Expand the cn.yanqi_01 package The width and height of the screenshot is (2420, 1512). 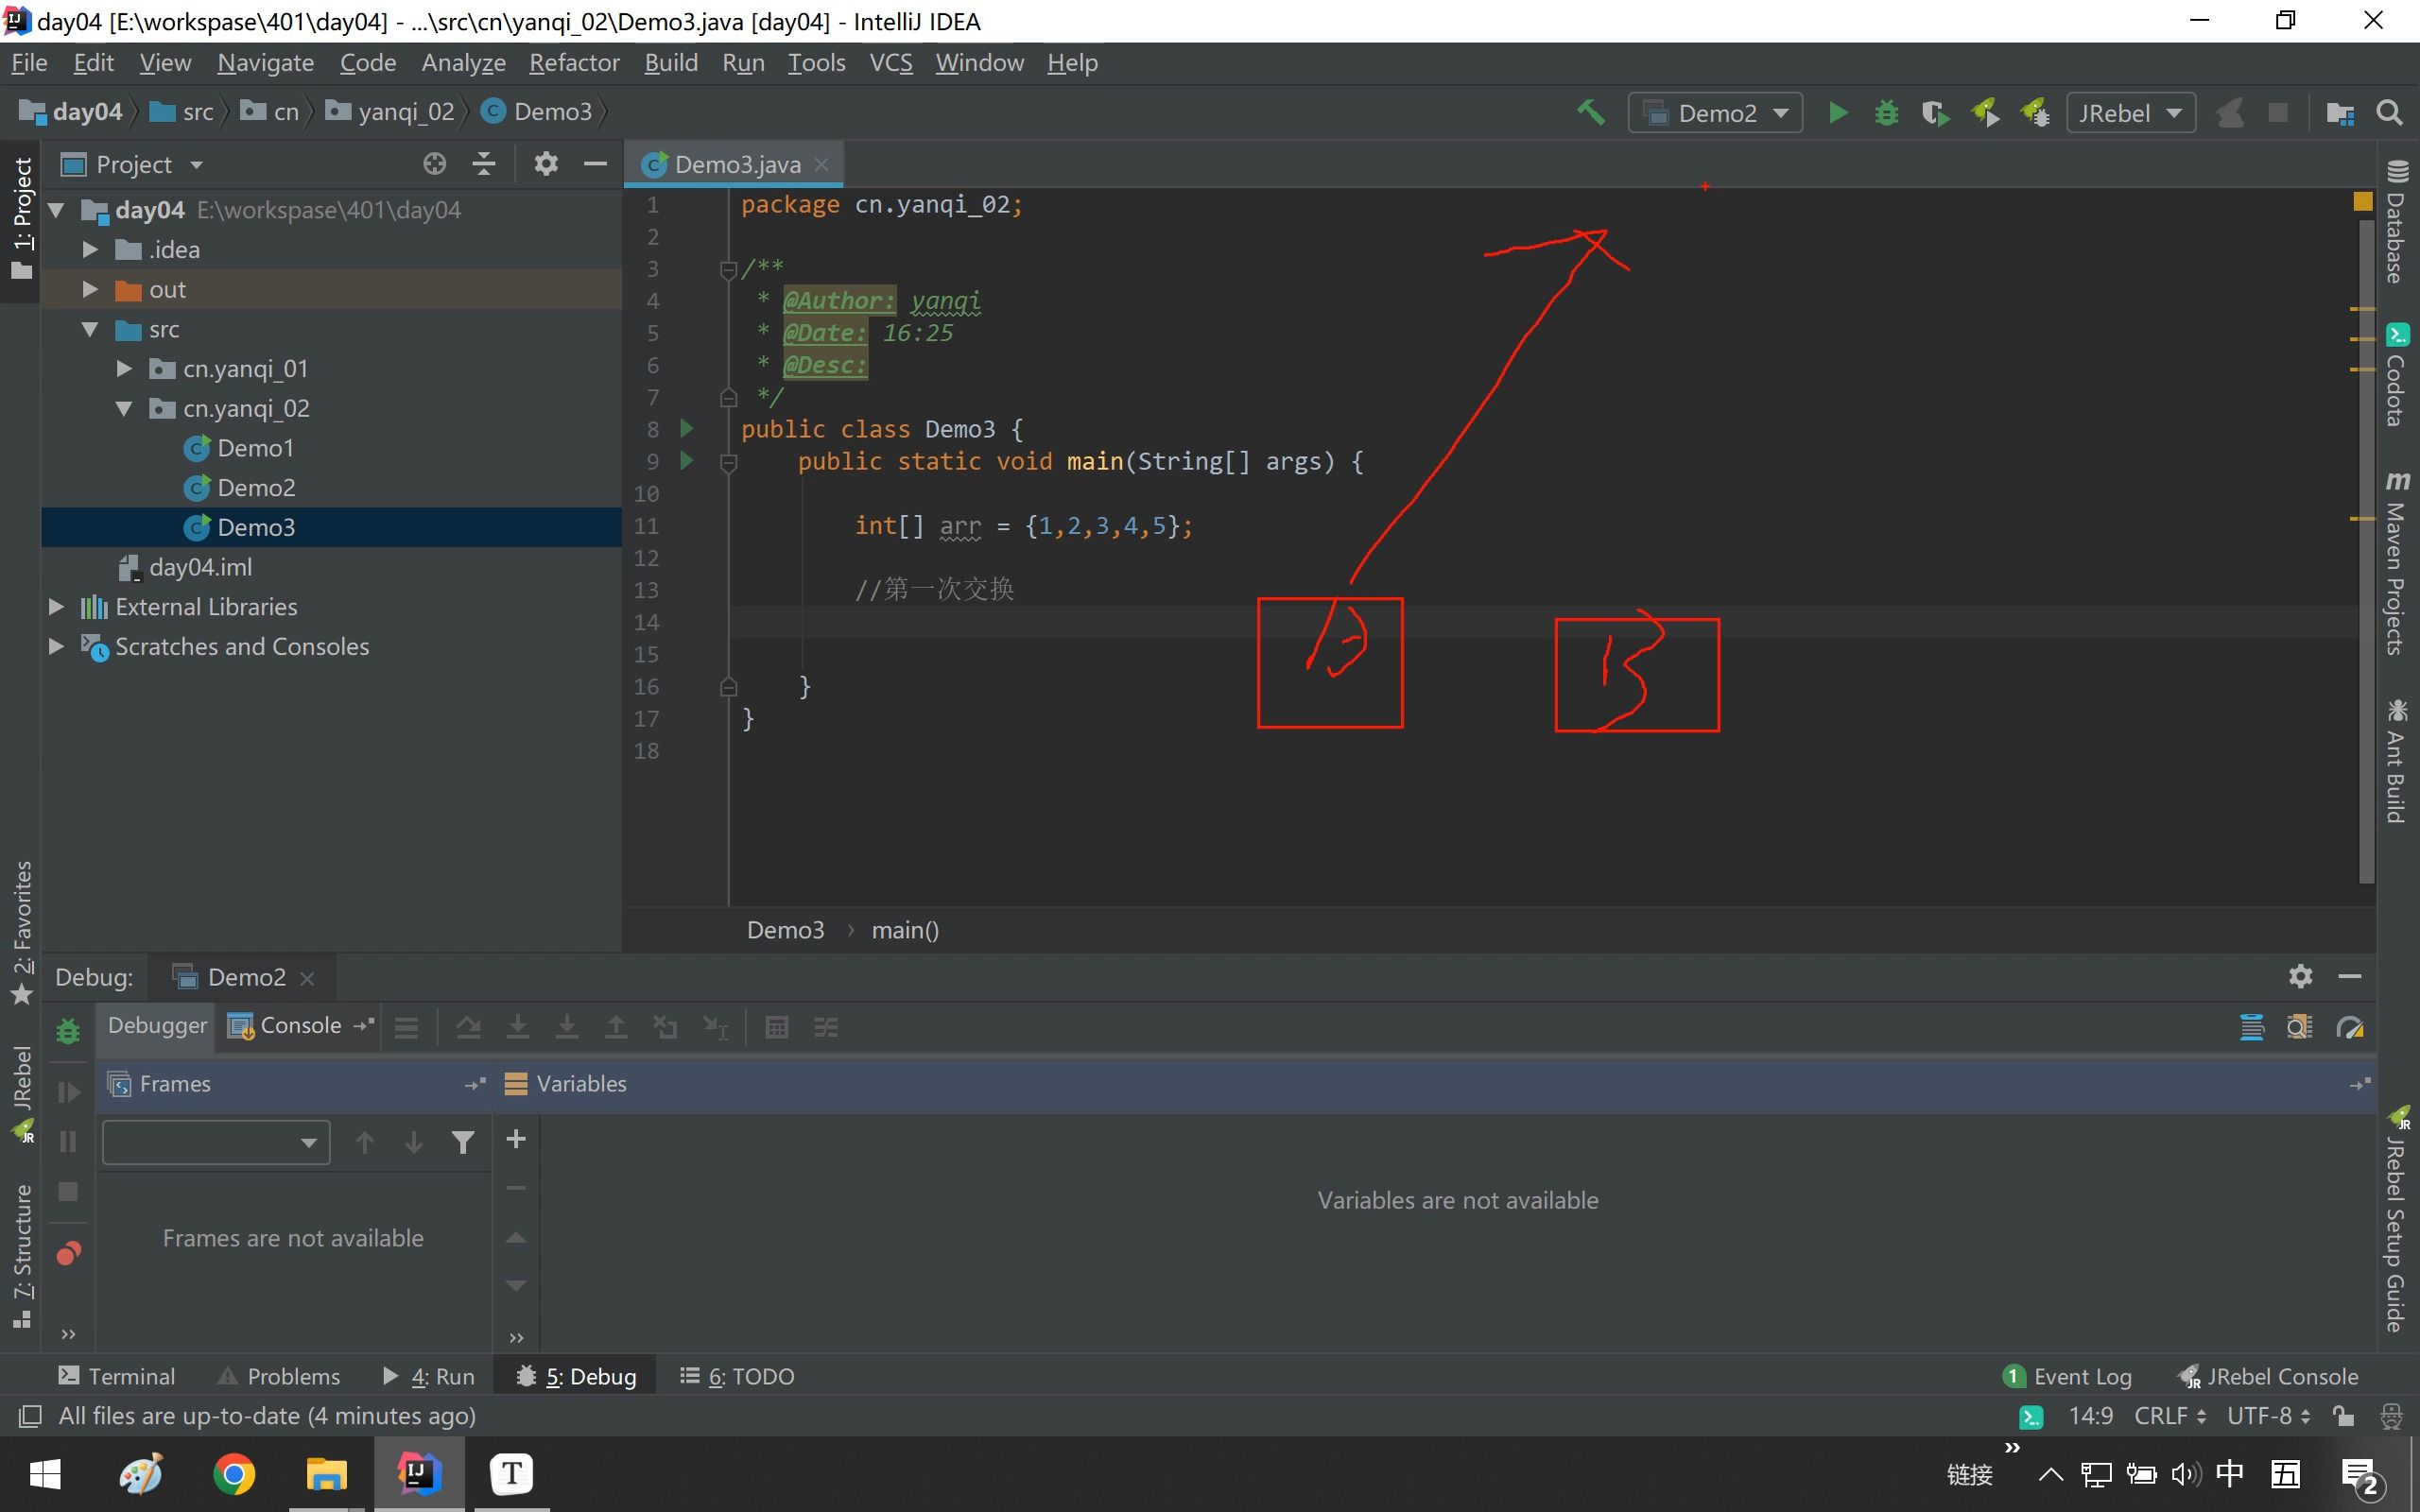click(124, 369)
